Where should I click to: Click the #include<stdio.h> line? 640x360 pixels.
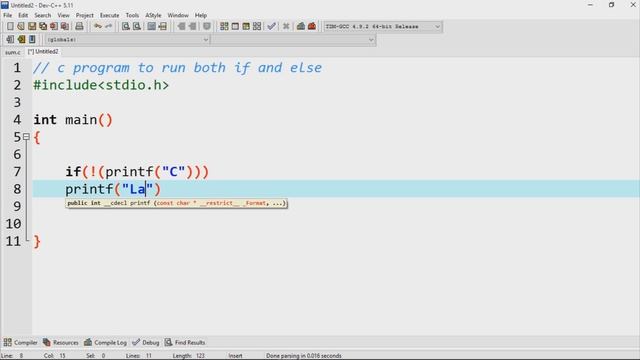(101, 85)
